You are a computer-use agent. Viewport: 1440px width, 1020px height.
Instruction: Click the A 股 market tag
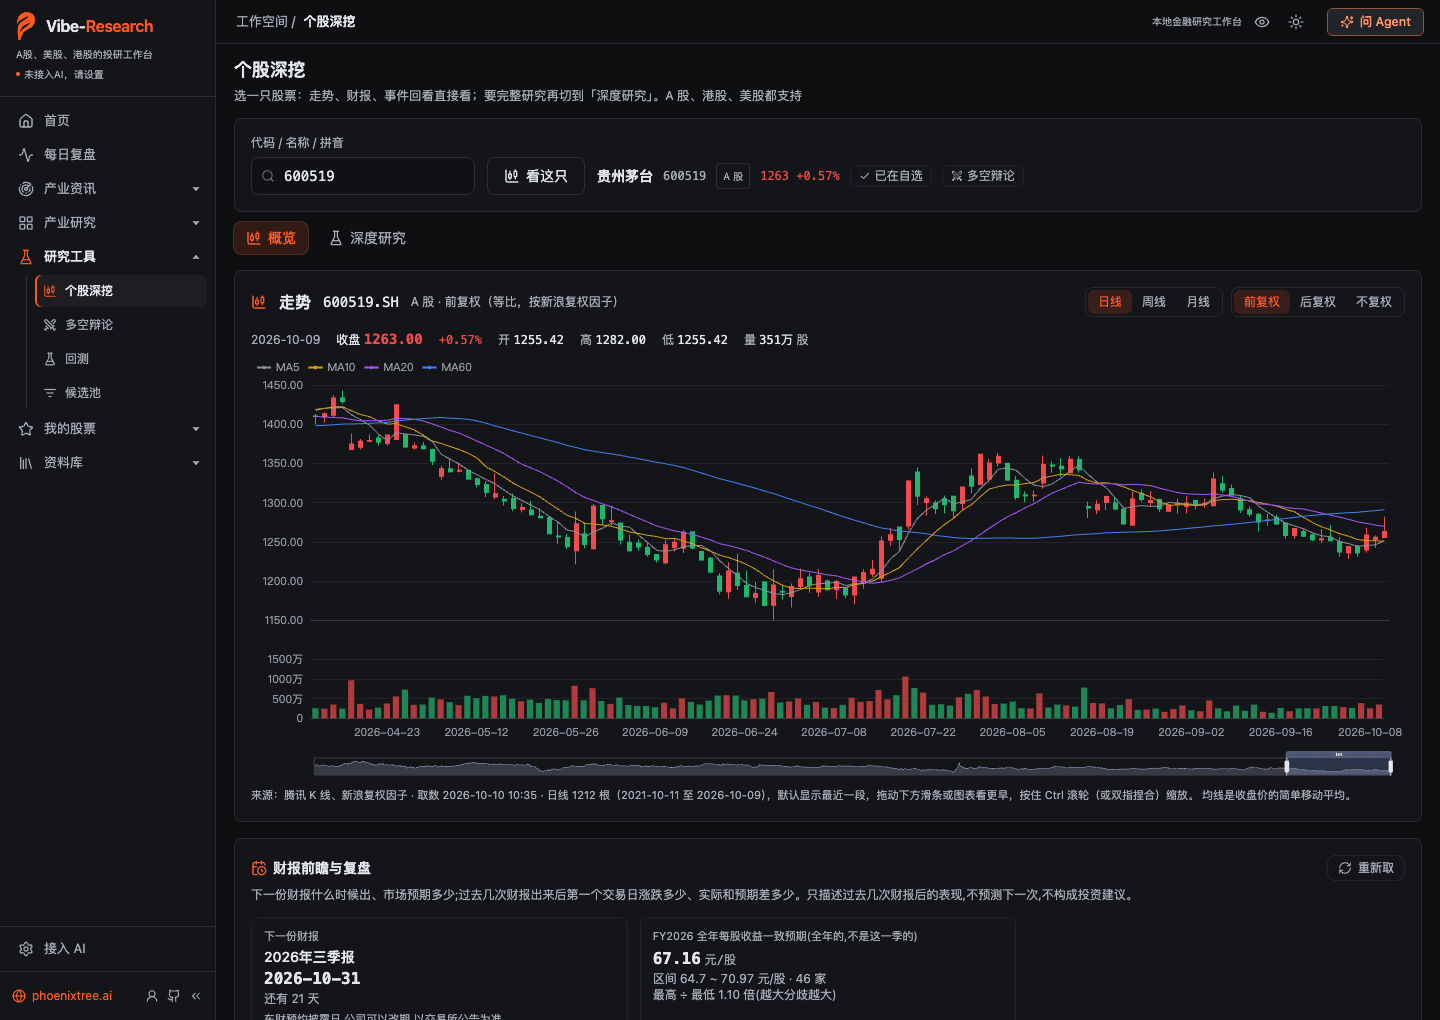733,176
